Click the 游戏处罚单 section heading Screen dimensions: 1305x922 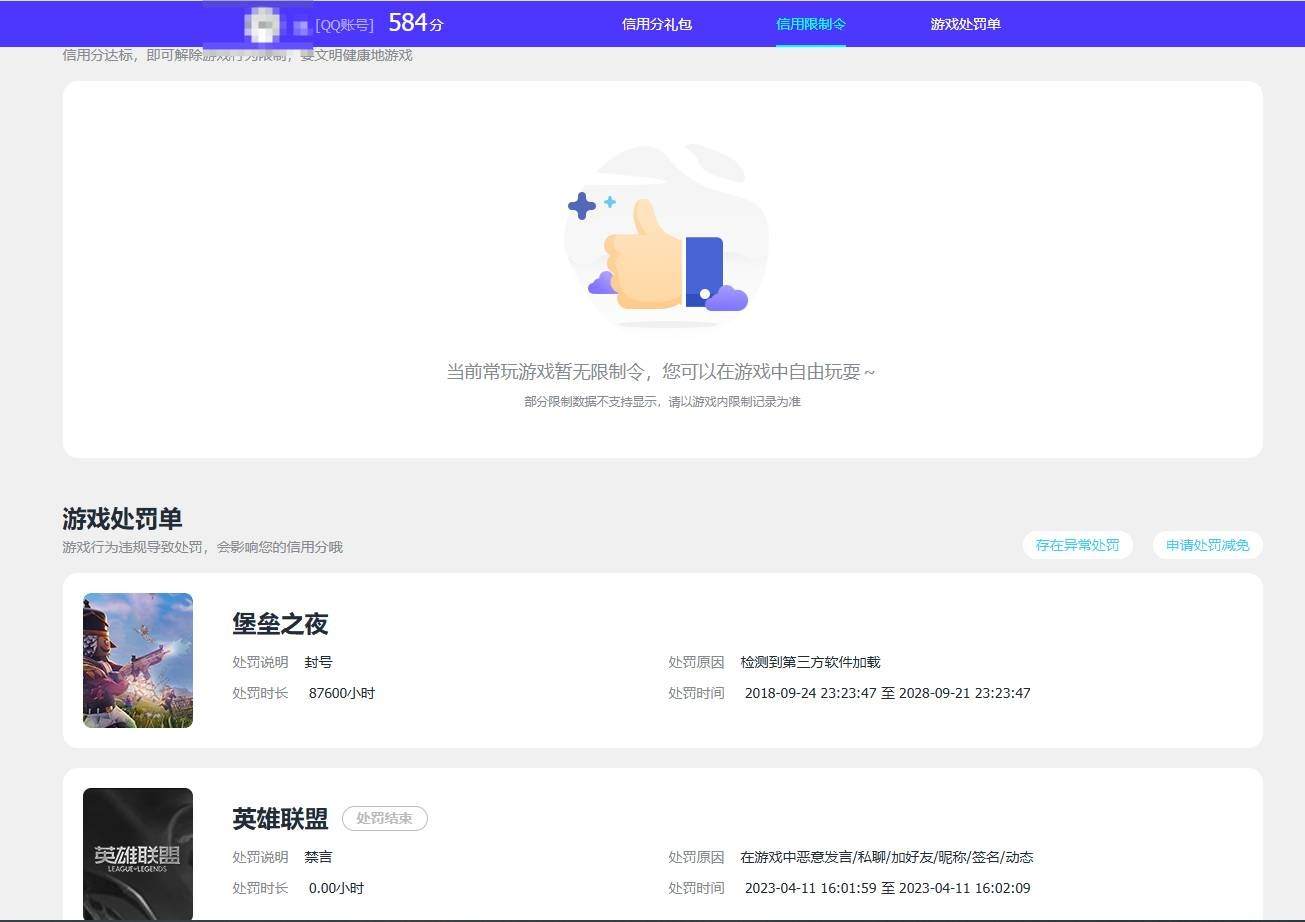(x=122, y=519)
